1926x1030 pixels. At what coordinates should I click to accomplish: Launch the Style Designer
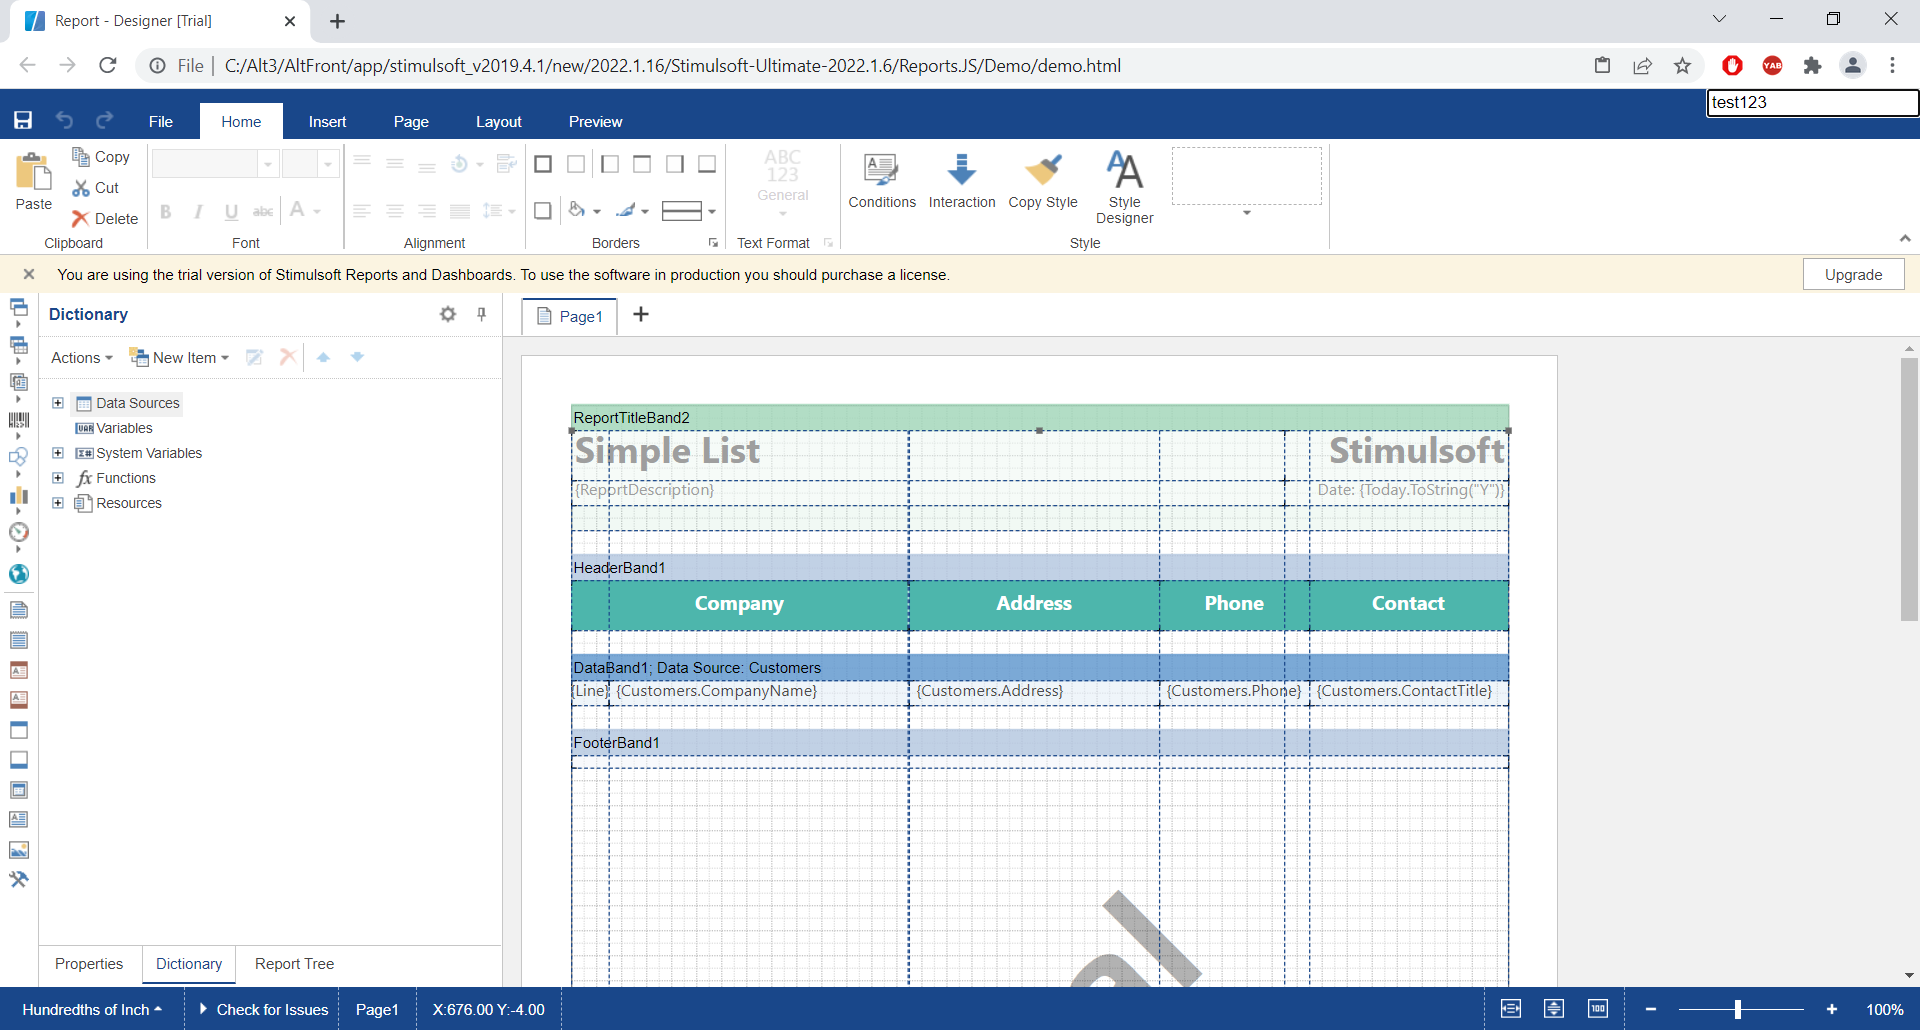tap(1125, 188)
